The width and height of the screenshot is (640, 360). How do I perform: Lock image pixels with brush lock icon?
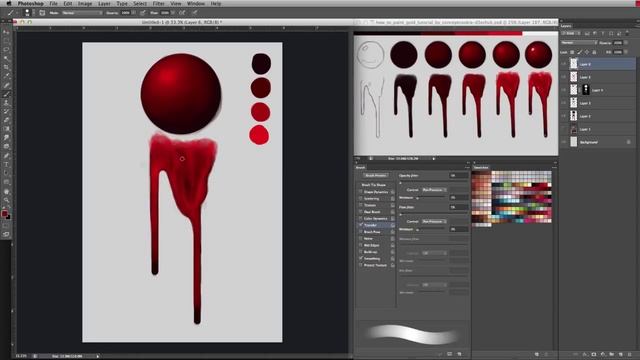click(x=579, y=52)
